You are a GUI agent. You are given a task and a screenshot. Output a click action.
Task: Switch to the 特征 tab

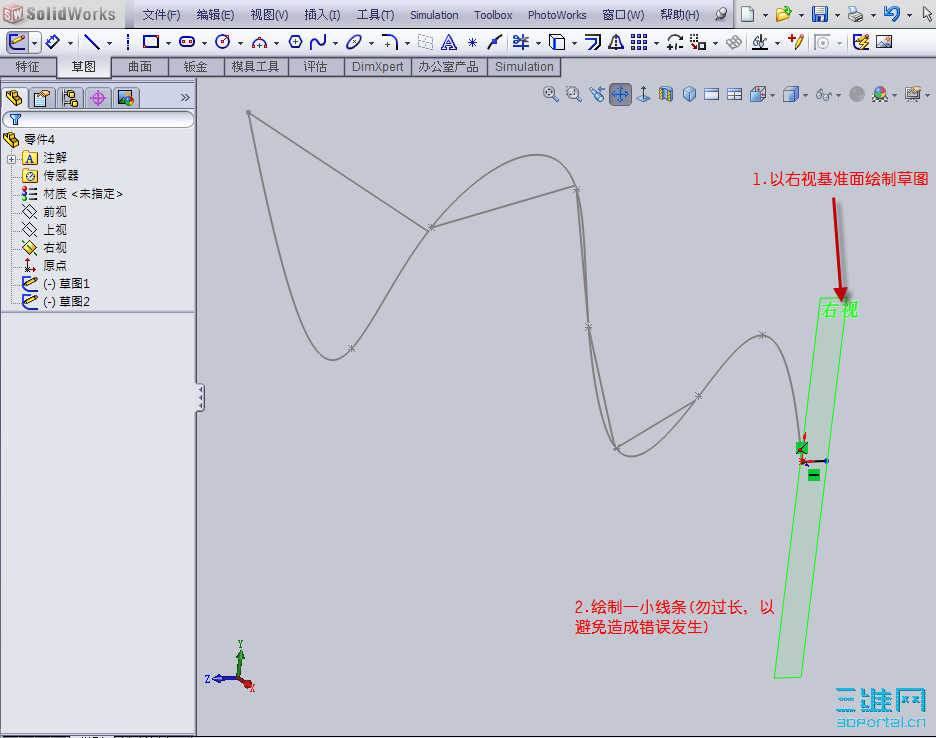tap(28, 67)
